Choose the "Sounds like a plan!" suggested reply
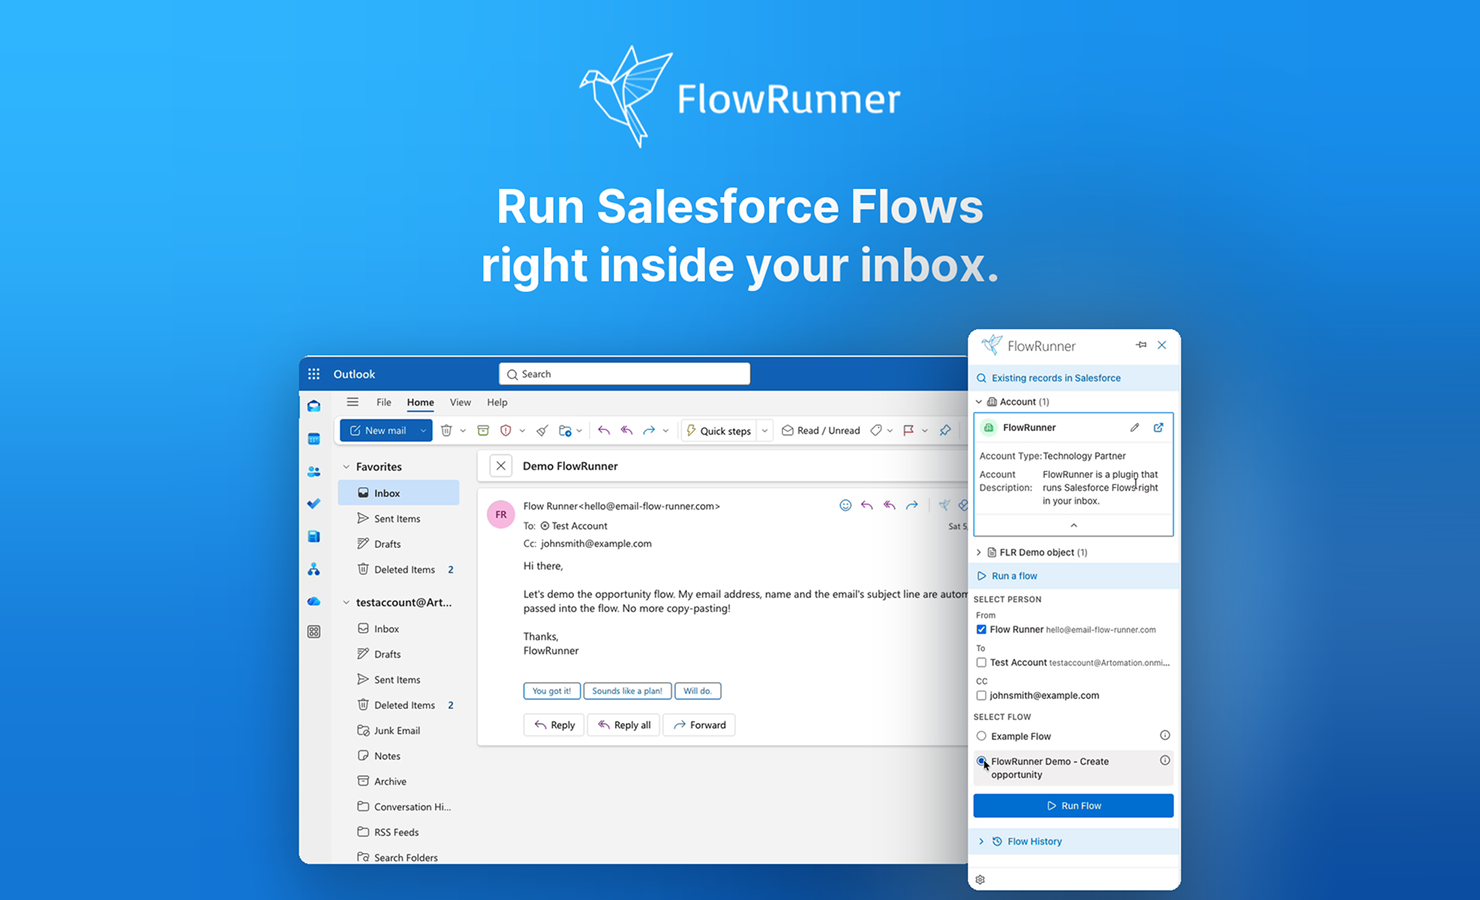 [x=627, y=691]
